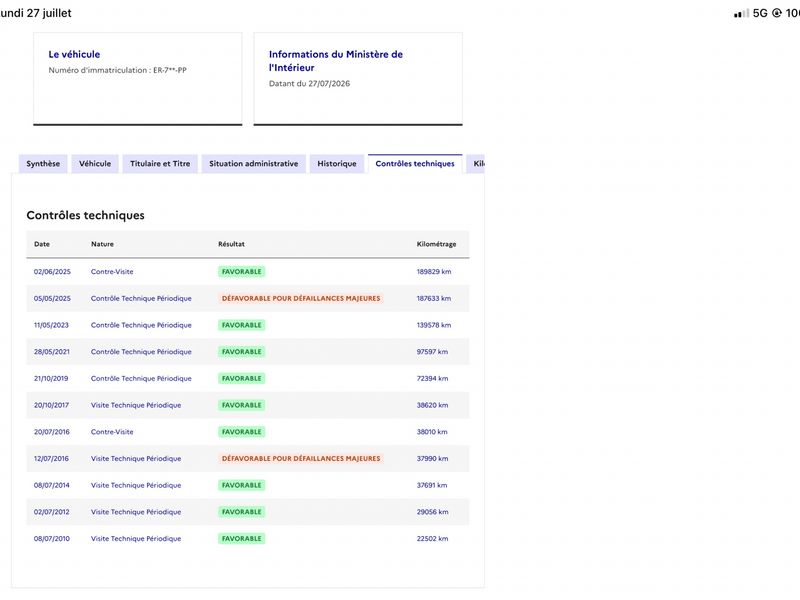Click the 97597 km value
The height and width of the screenshot is (600, 800).
coord(432,352)
